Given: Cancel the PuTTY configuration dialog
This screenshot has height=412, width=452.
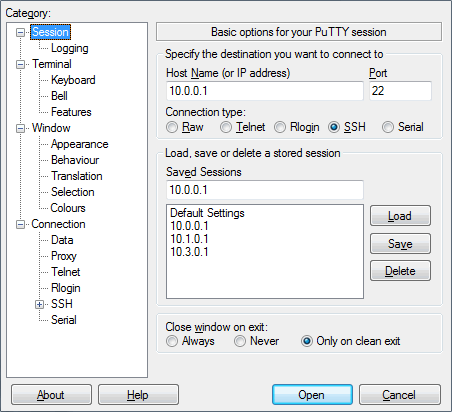Looking at the screenshot, I should tap(400, 395).
